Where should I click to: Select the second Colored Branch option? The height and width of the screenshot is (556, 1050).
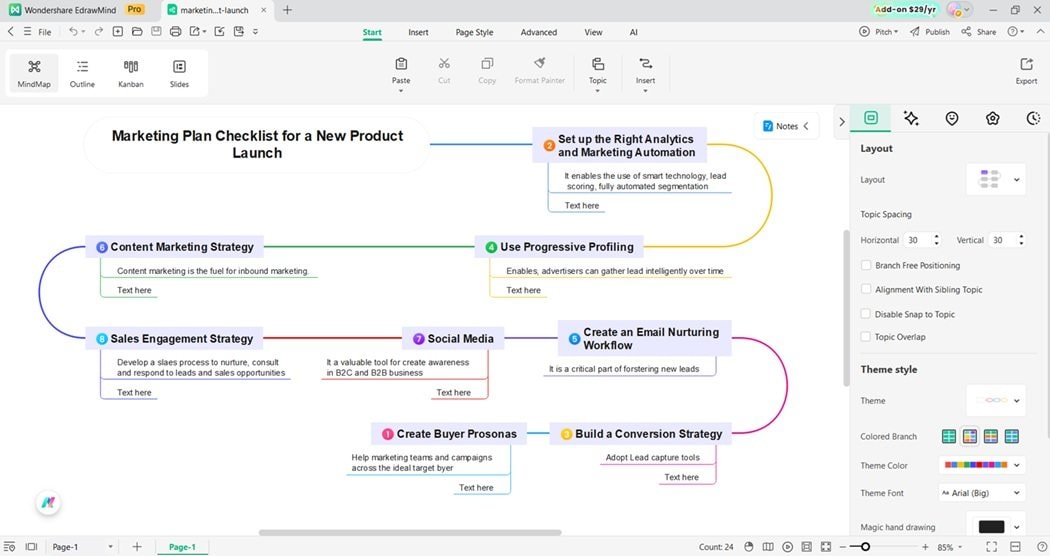point(970,436)
